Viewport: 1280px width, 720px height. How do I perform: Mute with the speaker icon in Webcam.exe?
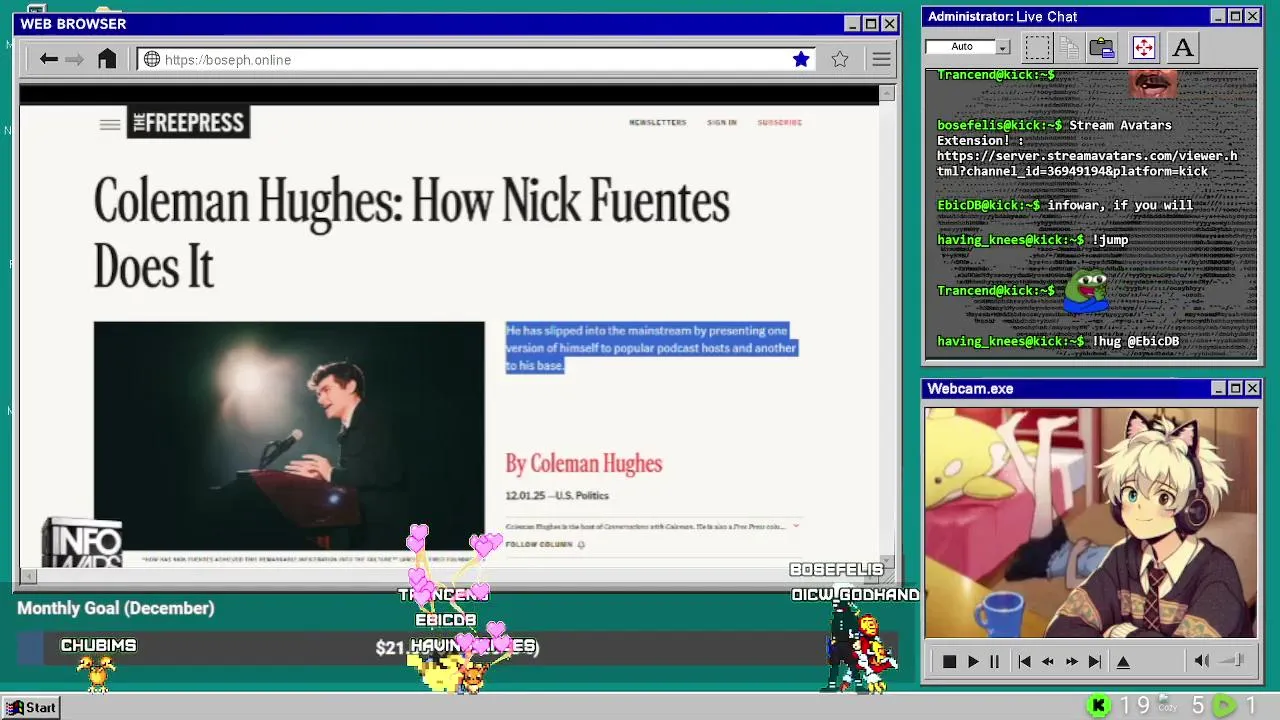(x=1202, y=660)
